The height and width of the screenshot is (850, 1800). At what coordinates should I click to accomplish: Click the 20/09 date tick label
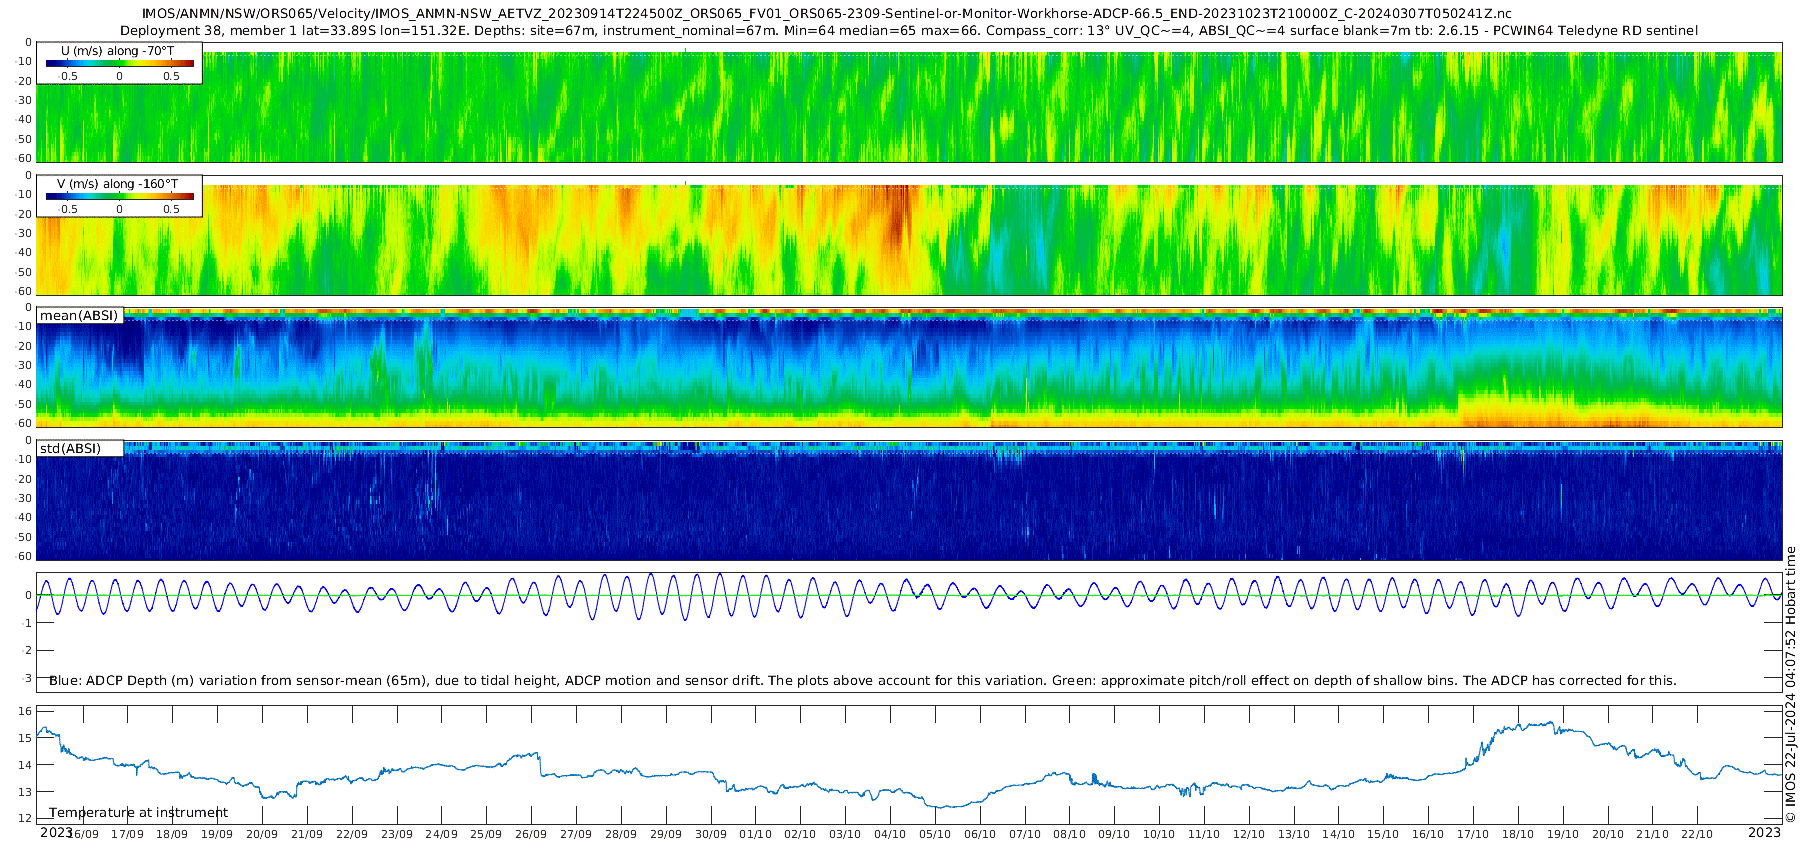(262, 834)
